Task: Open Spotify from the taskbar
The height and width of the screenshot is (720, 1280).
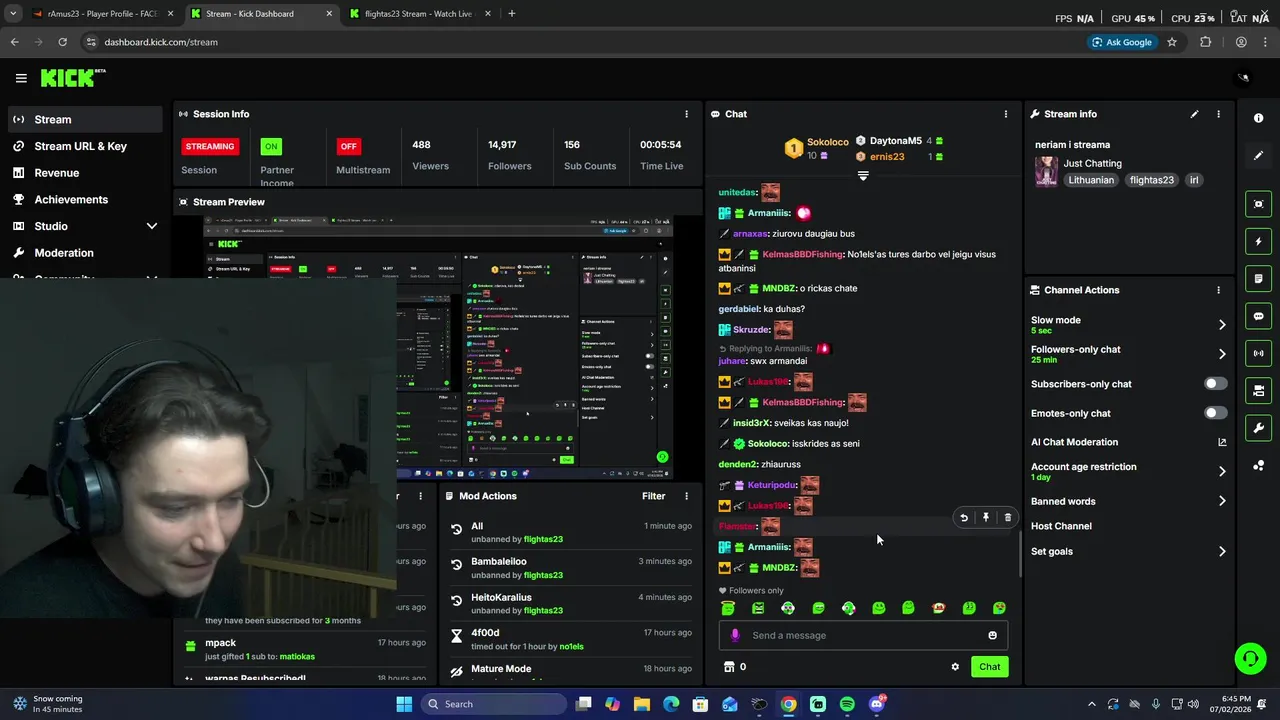Action: tap(847, 704)
